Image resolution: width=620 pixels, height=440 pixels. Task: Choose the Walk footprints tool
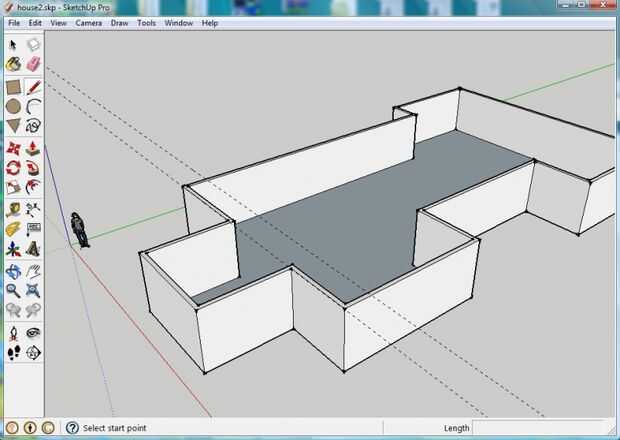(13, 352)
